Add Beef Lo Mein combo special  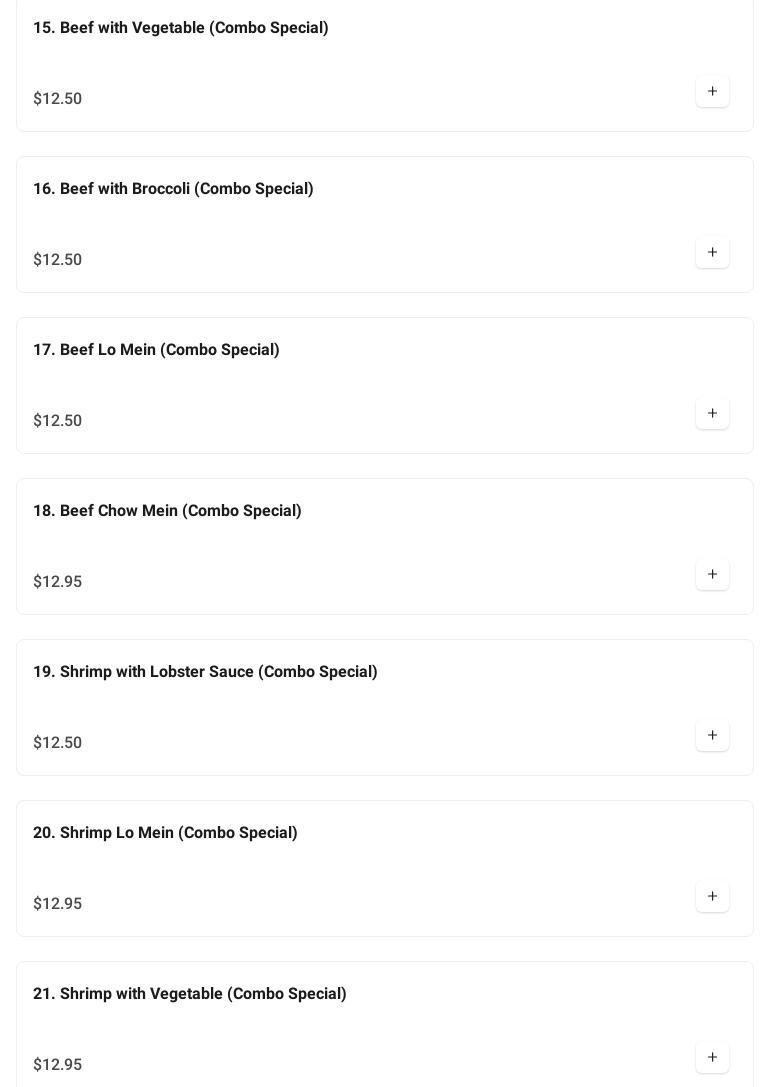pos(712,414)
